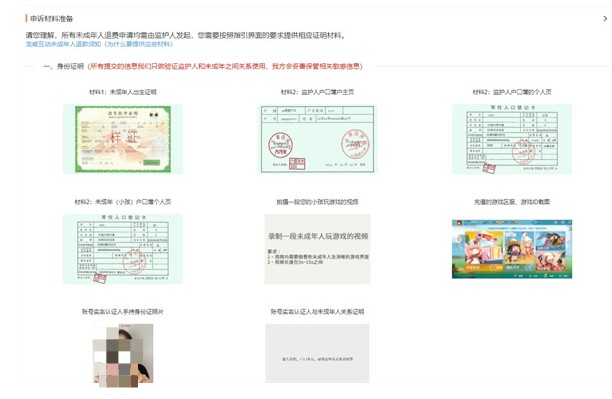Open the pixelated hand-held ID photo sample
Image resolution: width=612 pixels, height=399 pixels.
123,355
